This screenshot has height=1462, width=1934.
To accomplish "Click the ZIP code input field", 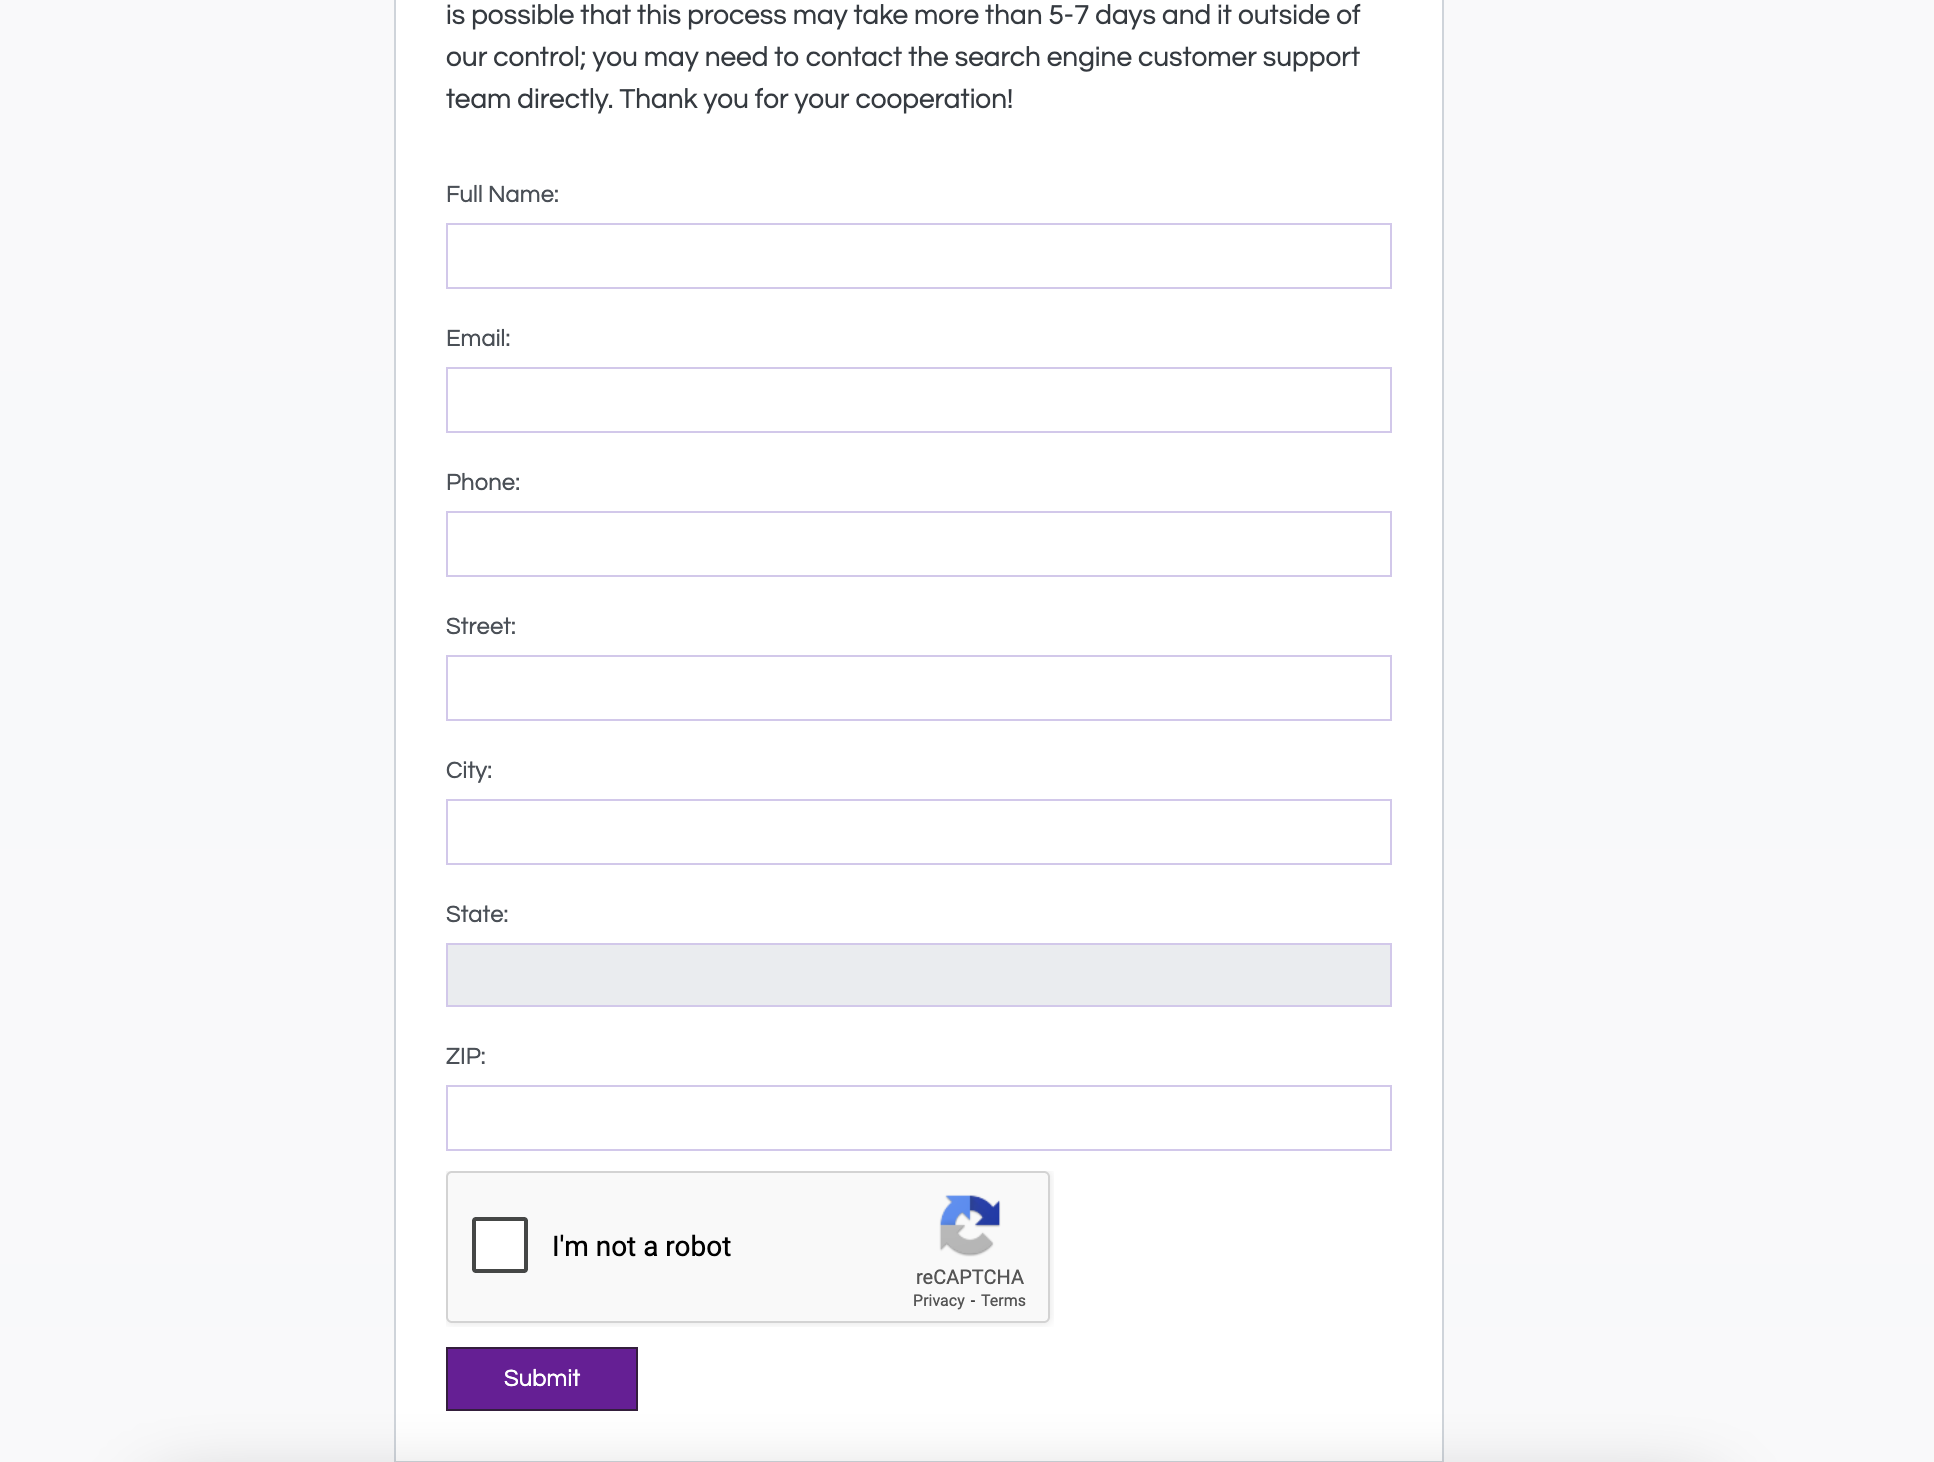I will [918, 1118].
